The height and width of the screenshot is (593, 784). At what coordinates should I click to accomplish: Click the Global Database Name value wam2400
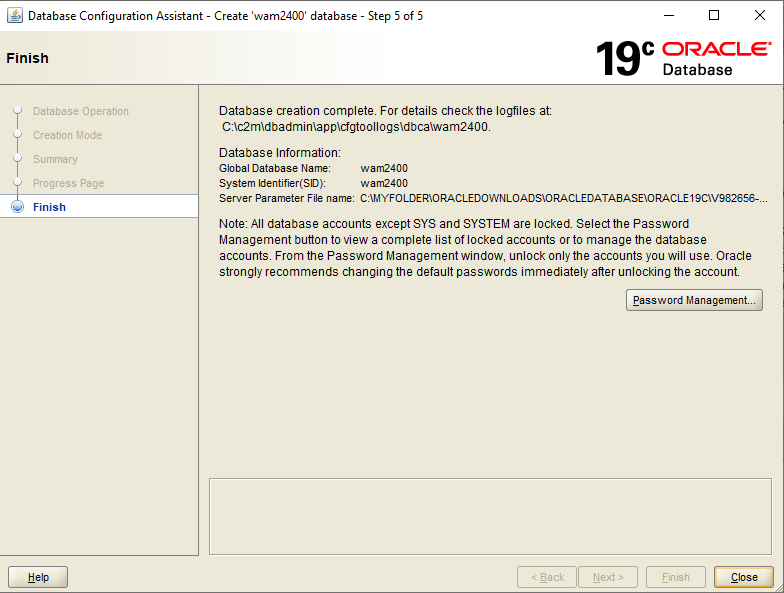coord(384,168)
